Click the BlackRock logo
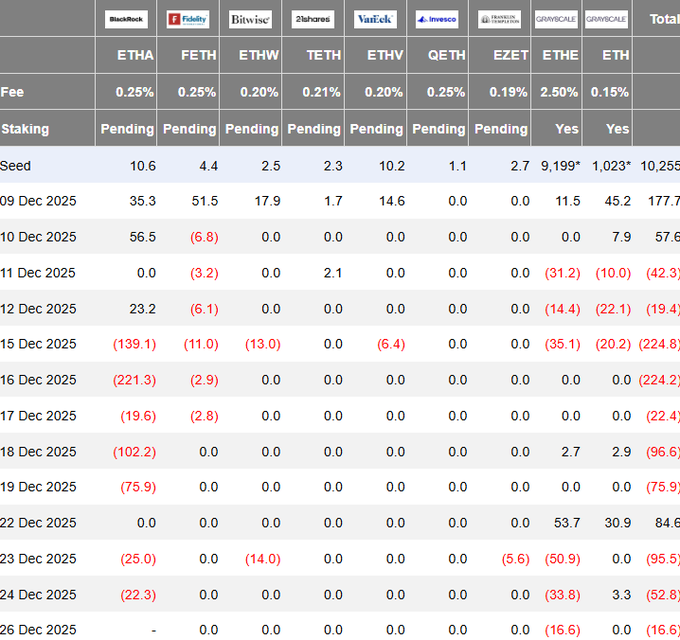Image resolution: width=680 pixels, height=640 pixels. 126,19
